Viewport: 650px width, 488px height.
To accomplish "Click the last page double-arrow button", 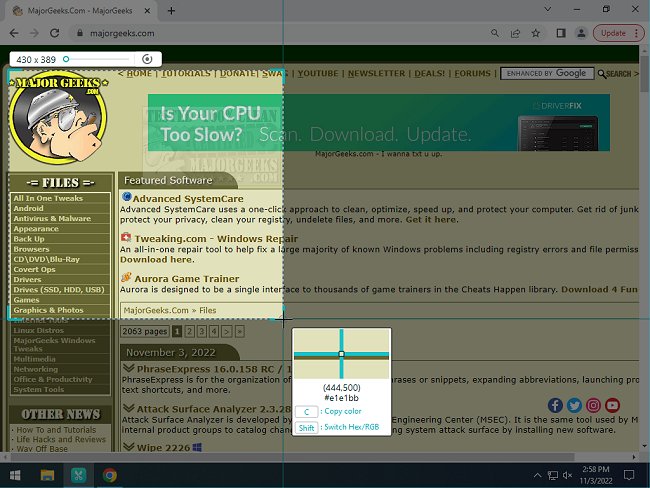I will (x=239, y=331).
